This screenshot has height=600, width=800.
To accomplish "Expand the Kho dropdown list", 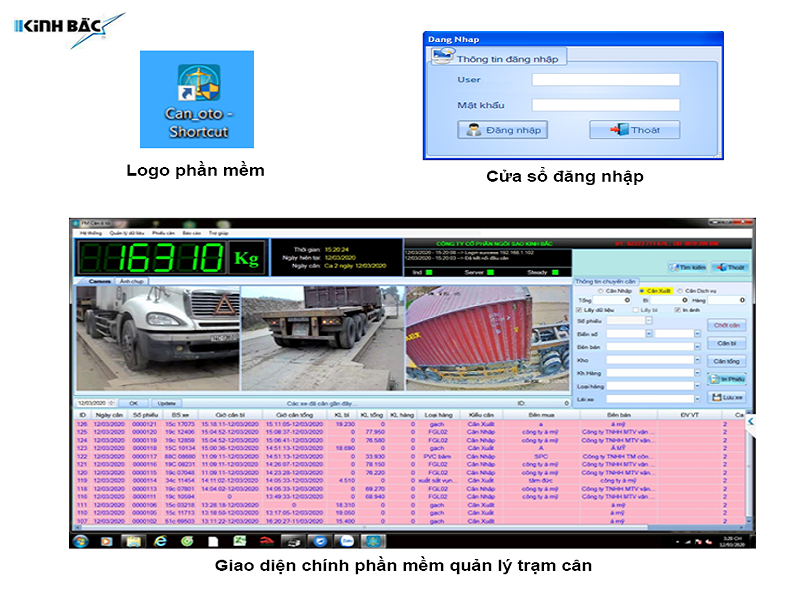I will [x=696, y=359].
